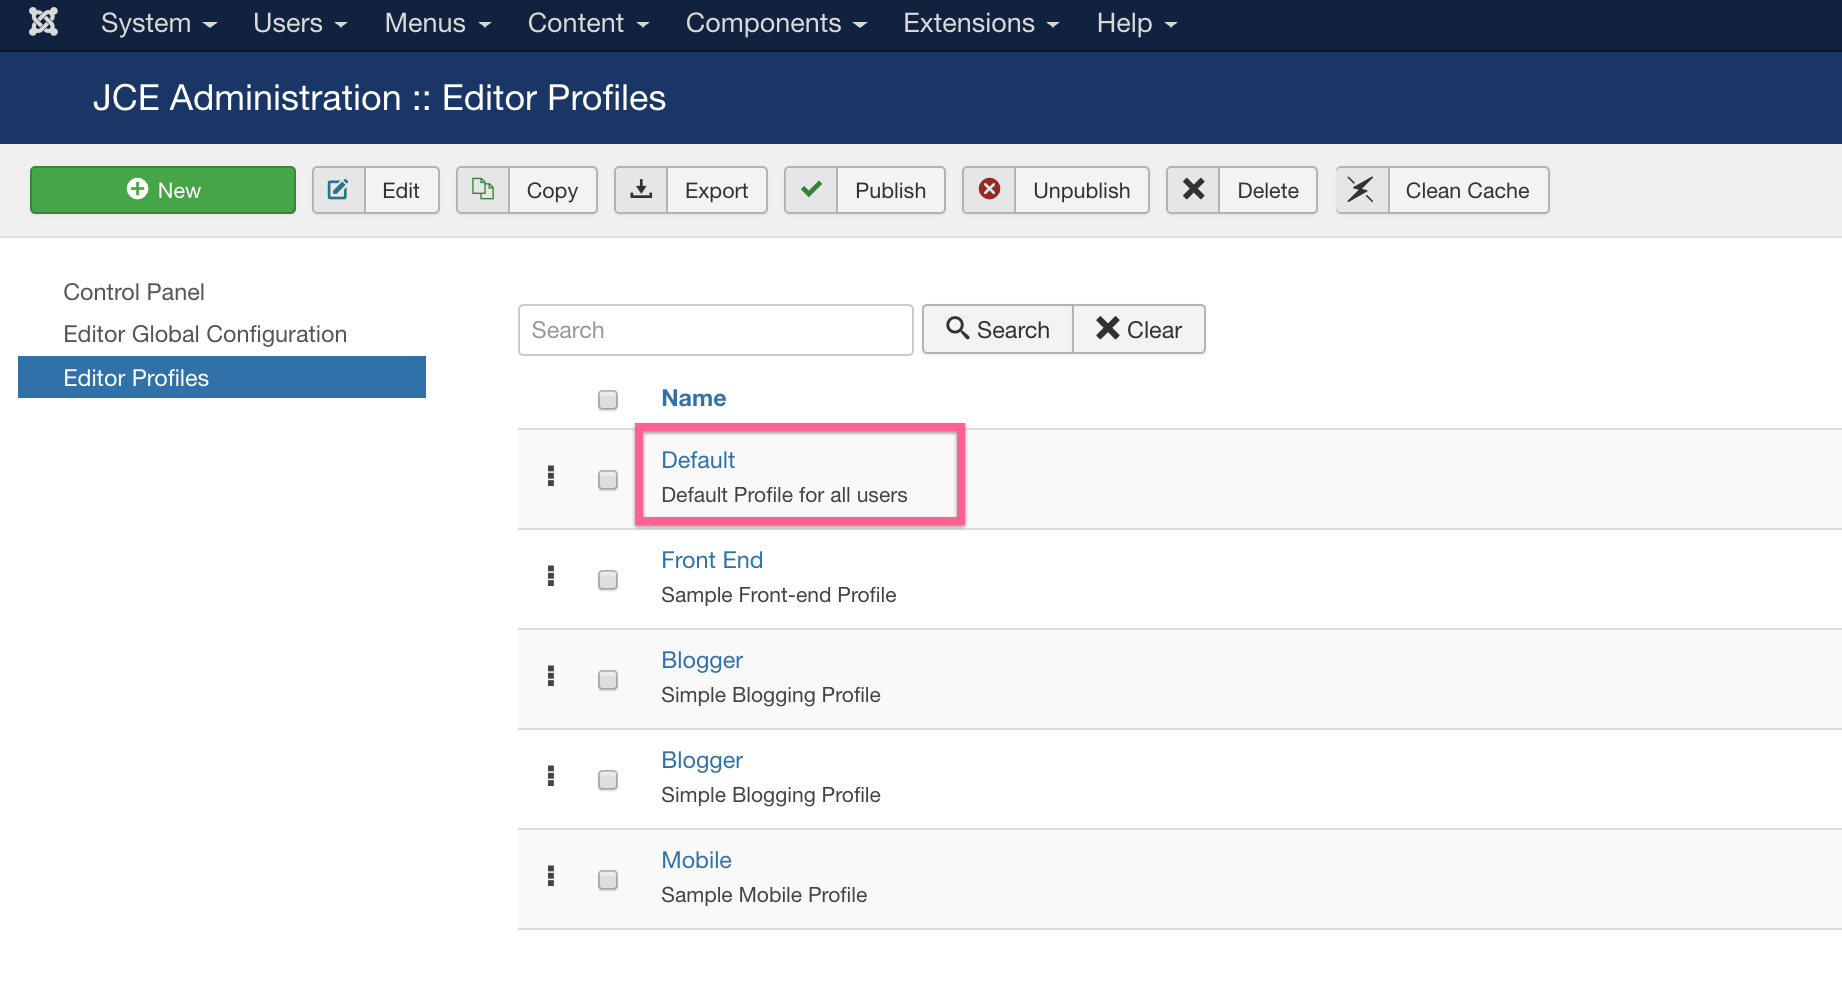1842x1002 pixels.
Task: Click 'Sample Front-end Profile' description
Action: click(x=778, y=595)
